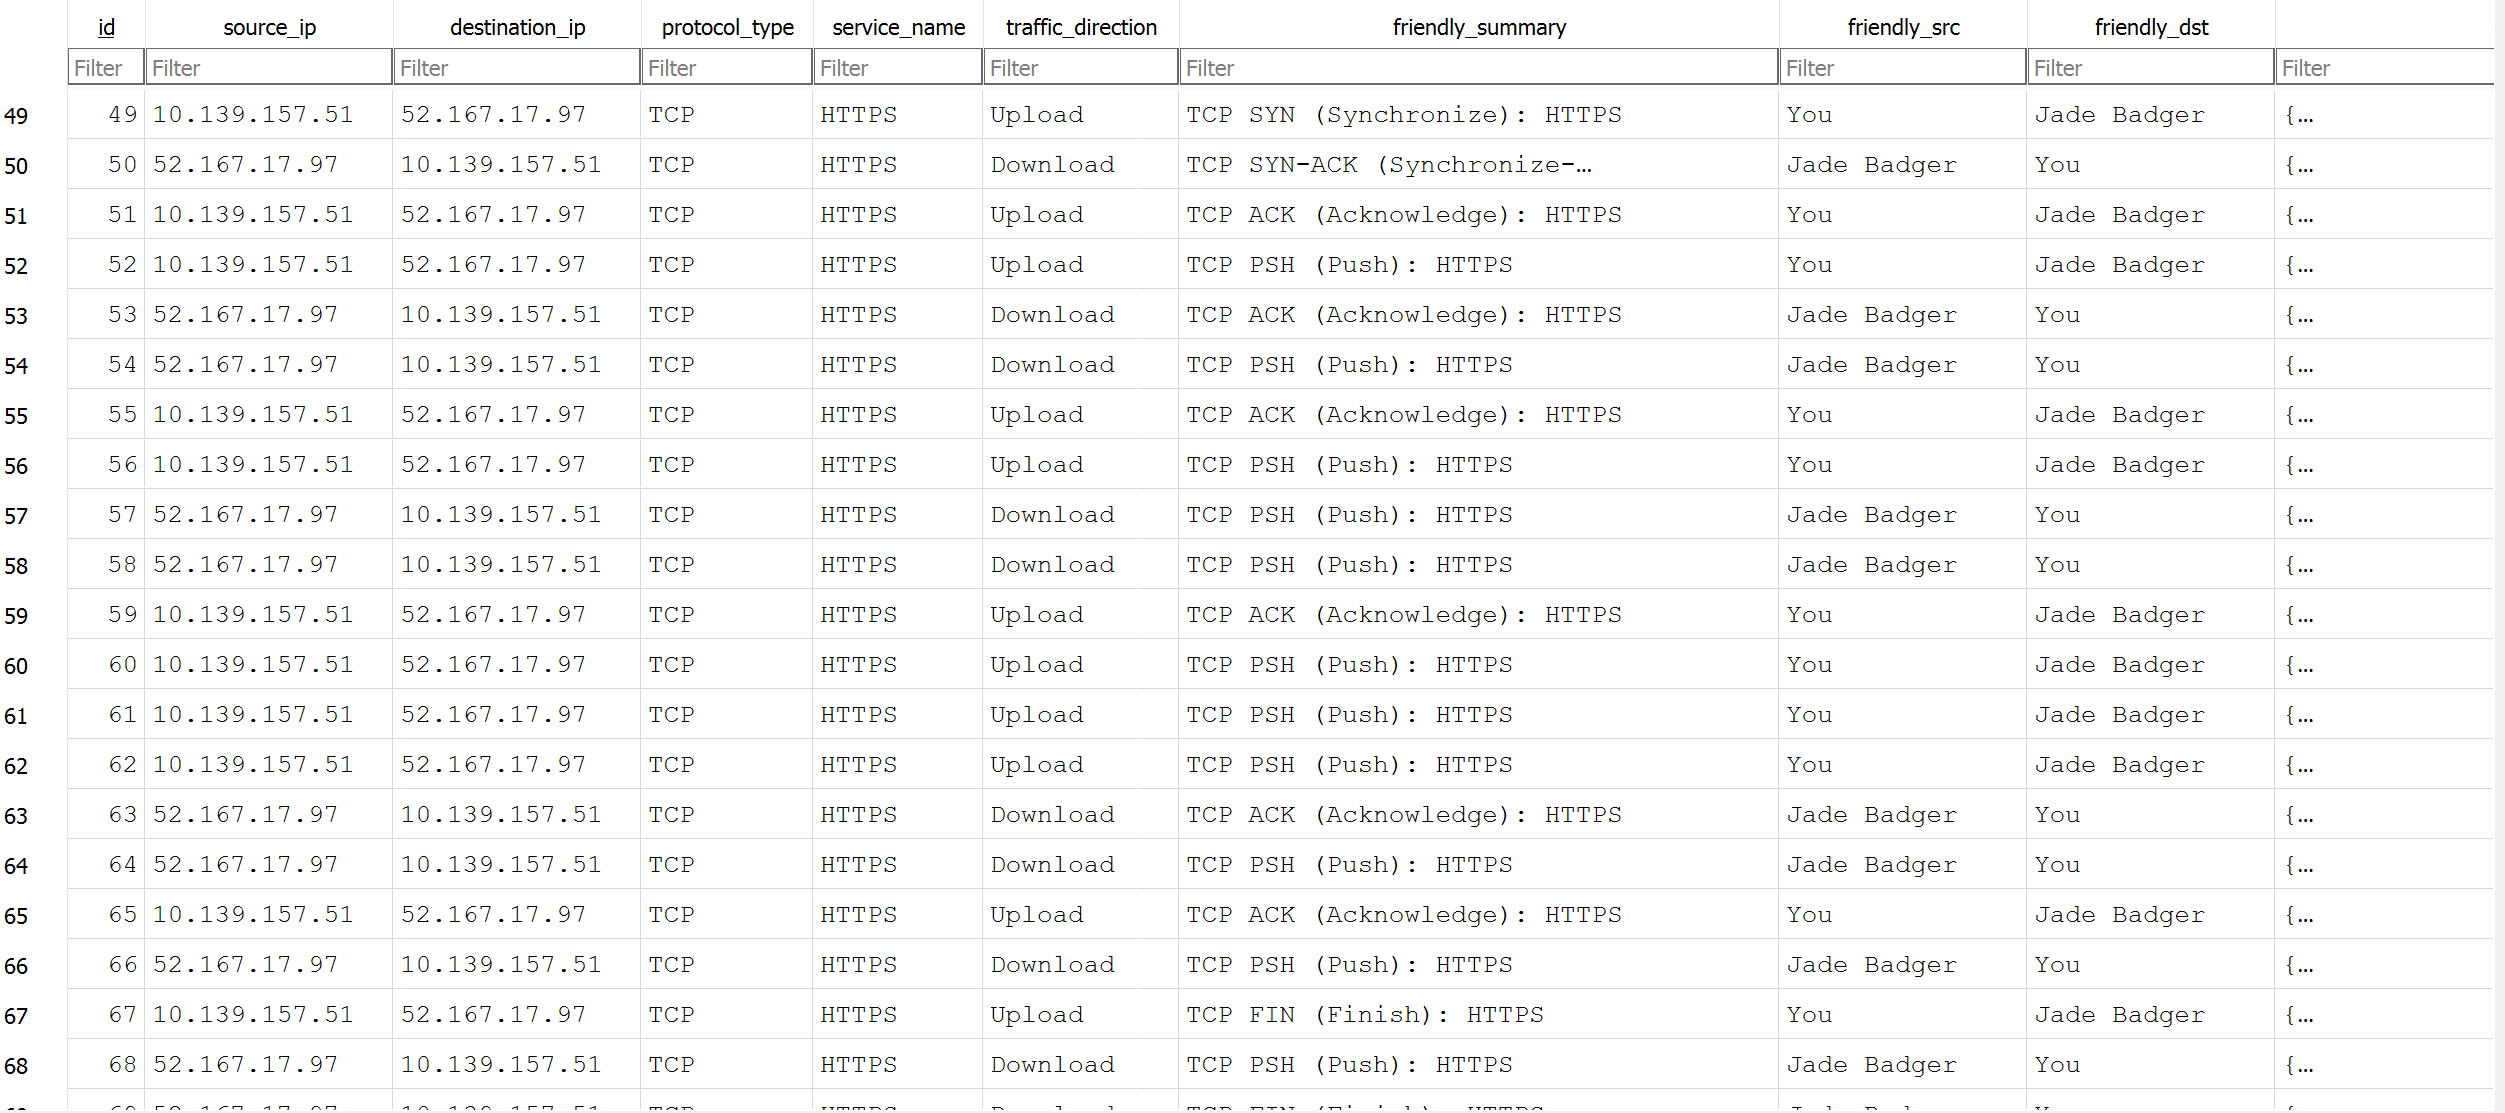
Task: Focus the destination_ip filter field
Action: coord(517,68)
